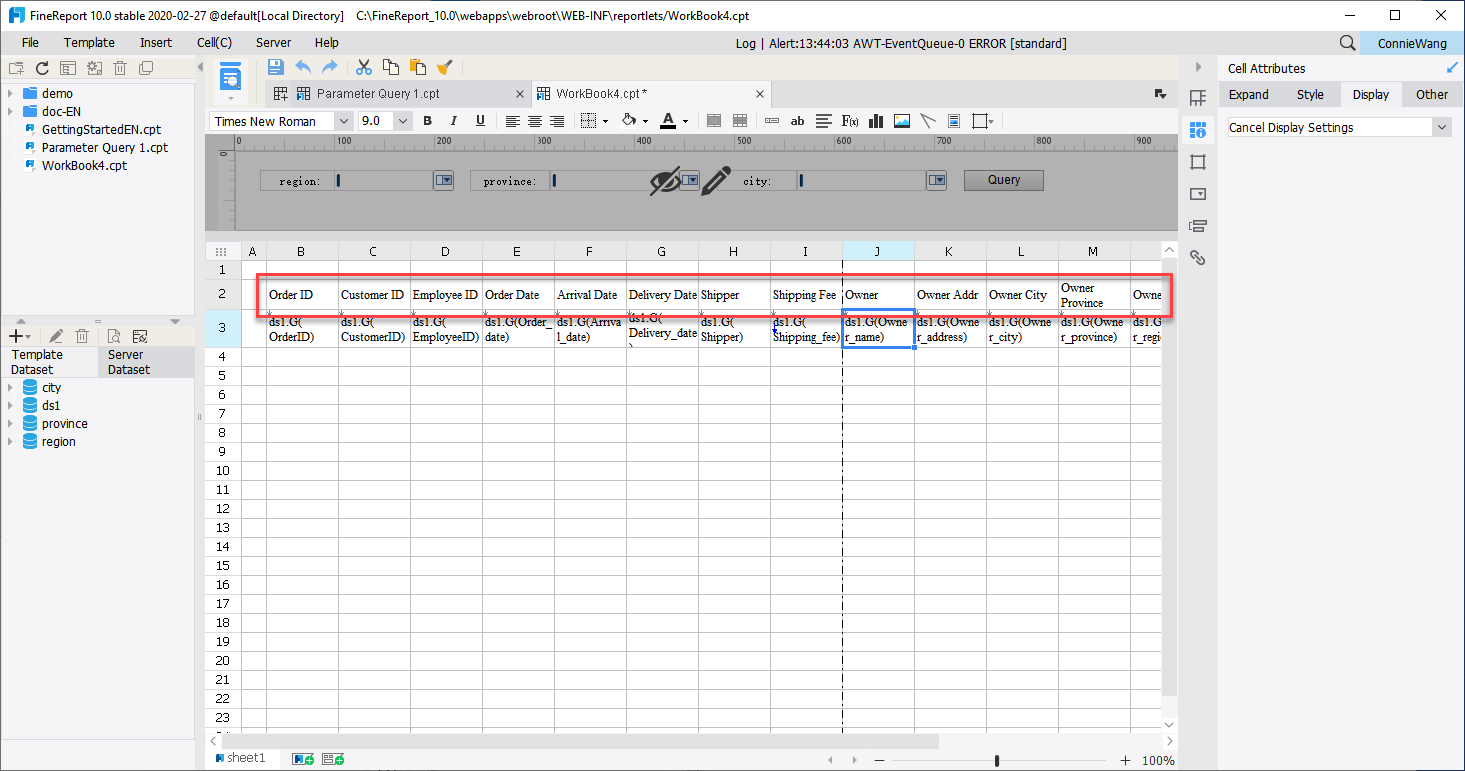1465x771 pixels.
Task: Open the search icon beside ConnieWang
Action: (x=1348, y=43)
